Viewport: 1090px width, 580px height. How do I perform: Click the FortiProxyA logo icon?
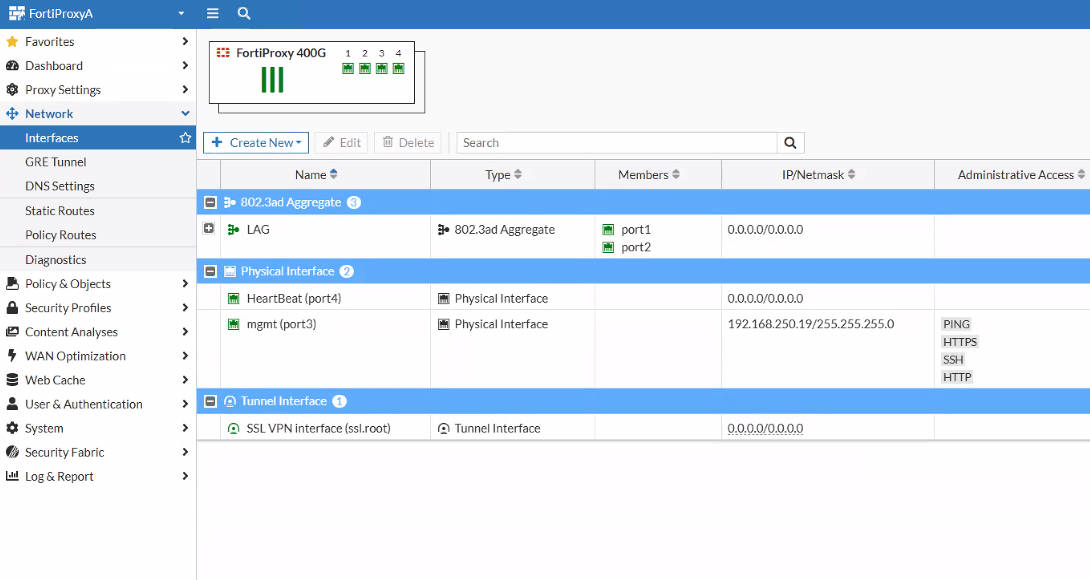click(x=17, y=13)
